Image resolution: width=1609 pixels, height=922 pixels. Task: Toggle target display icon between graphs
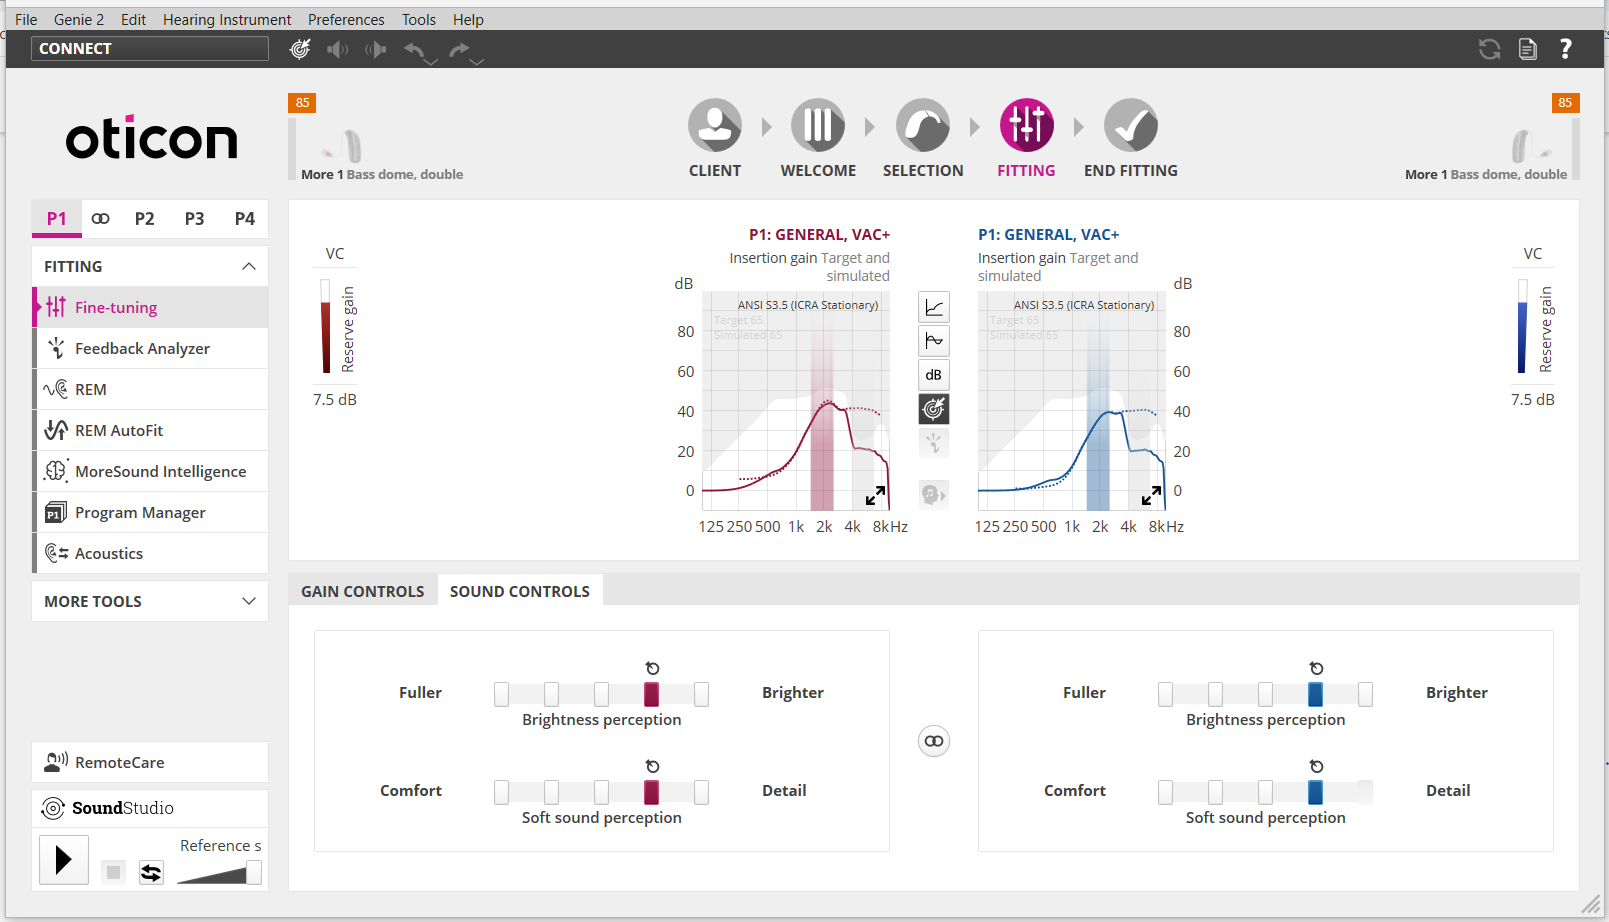coord(934,409)
